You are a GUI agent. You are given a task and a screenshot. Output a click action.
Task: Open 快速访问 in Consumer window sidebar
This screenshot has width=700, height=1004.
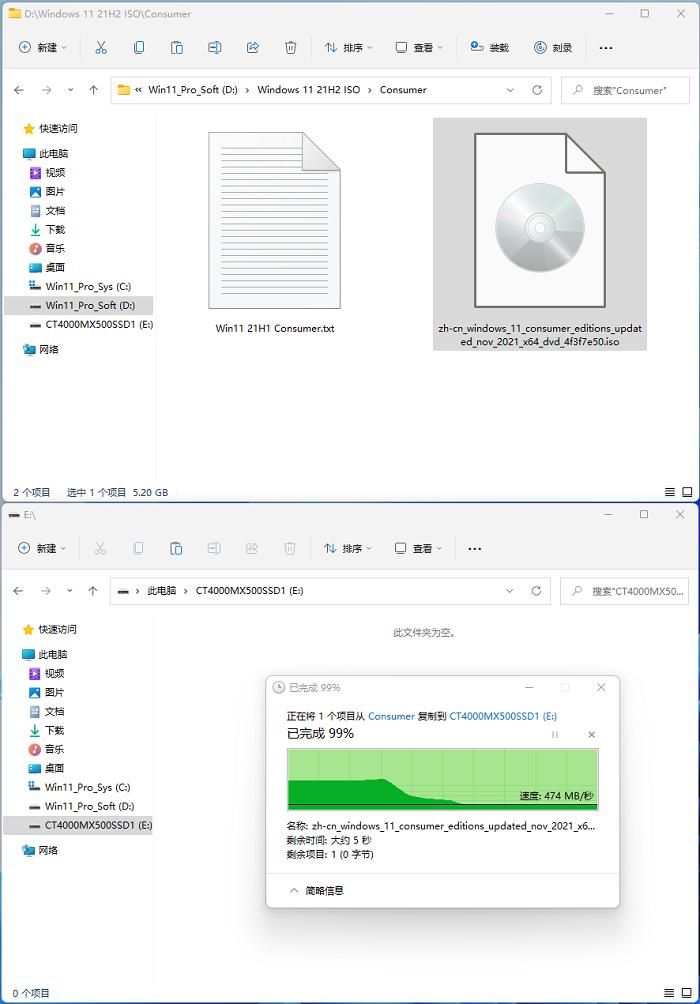(51, 129)
